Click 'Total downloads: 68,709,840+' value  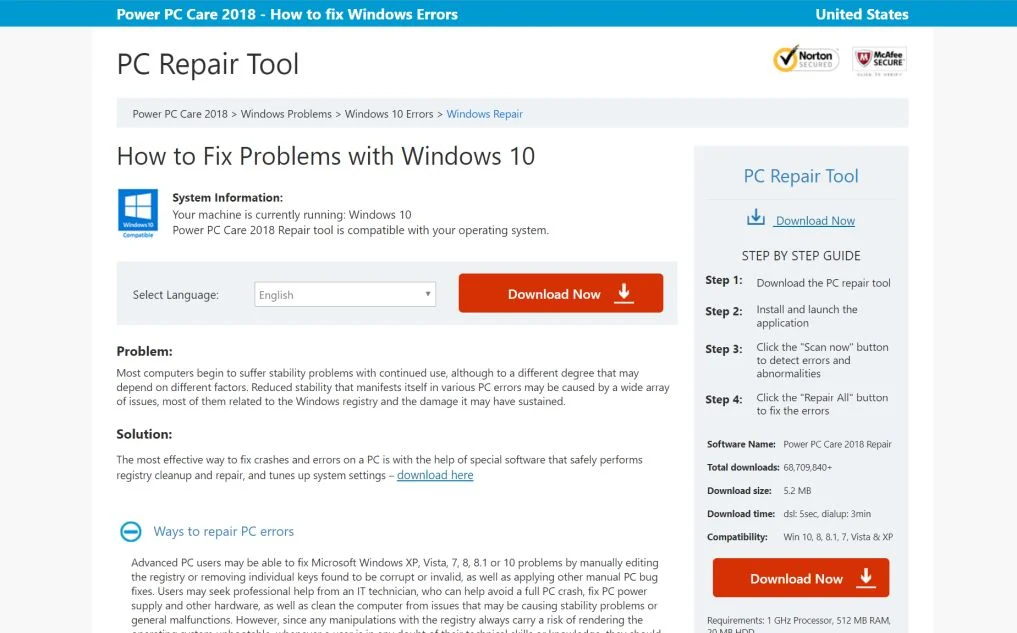pos(808,468)
